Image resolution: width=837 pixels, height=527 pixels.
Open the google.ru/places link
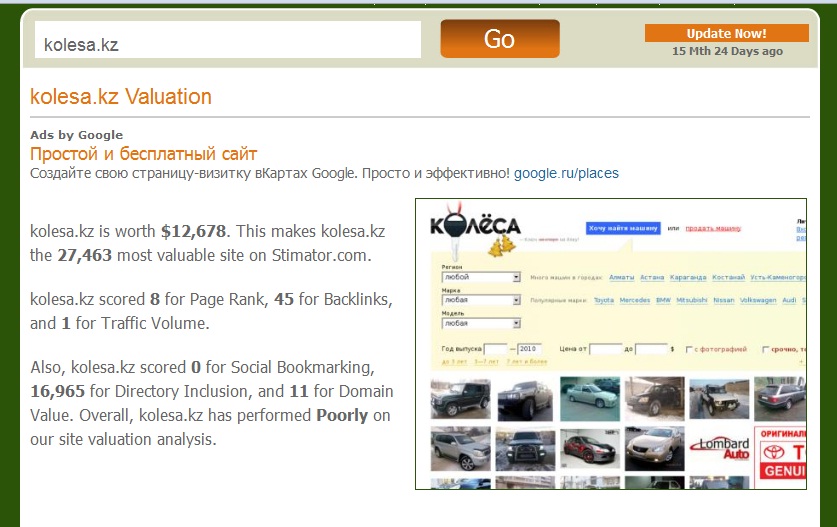pyautogui.click(x=566, y=174)
